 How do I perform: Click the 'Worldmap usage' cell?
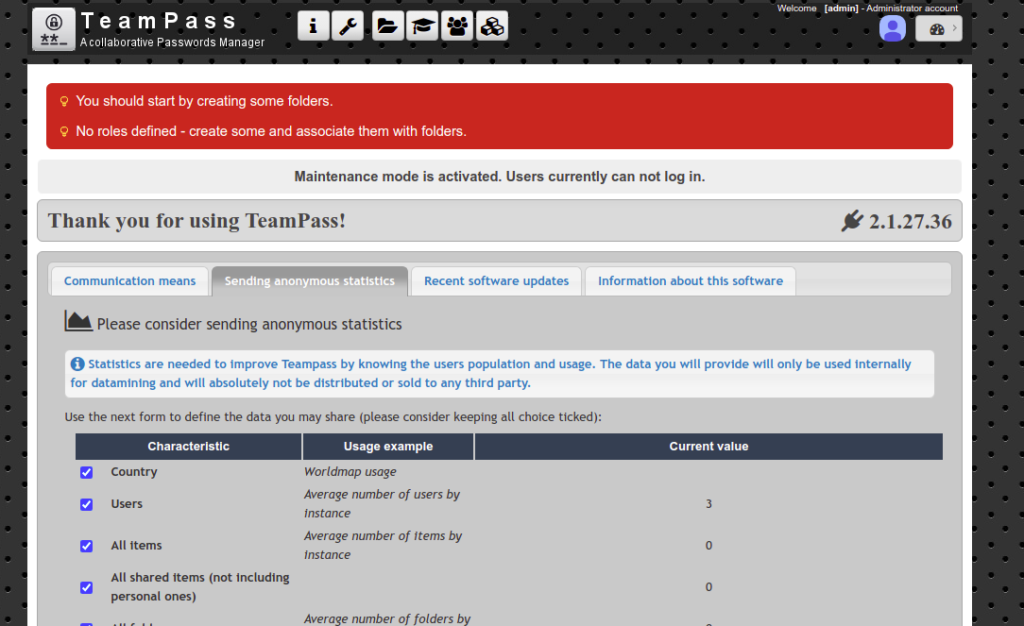[350, 471]
